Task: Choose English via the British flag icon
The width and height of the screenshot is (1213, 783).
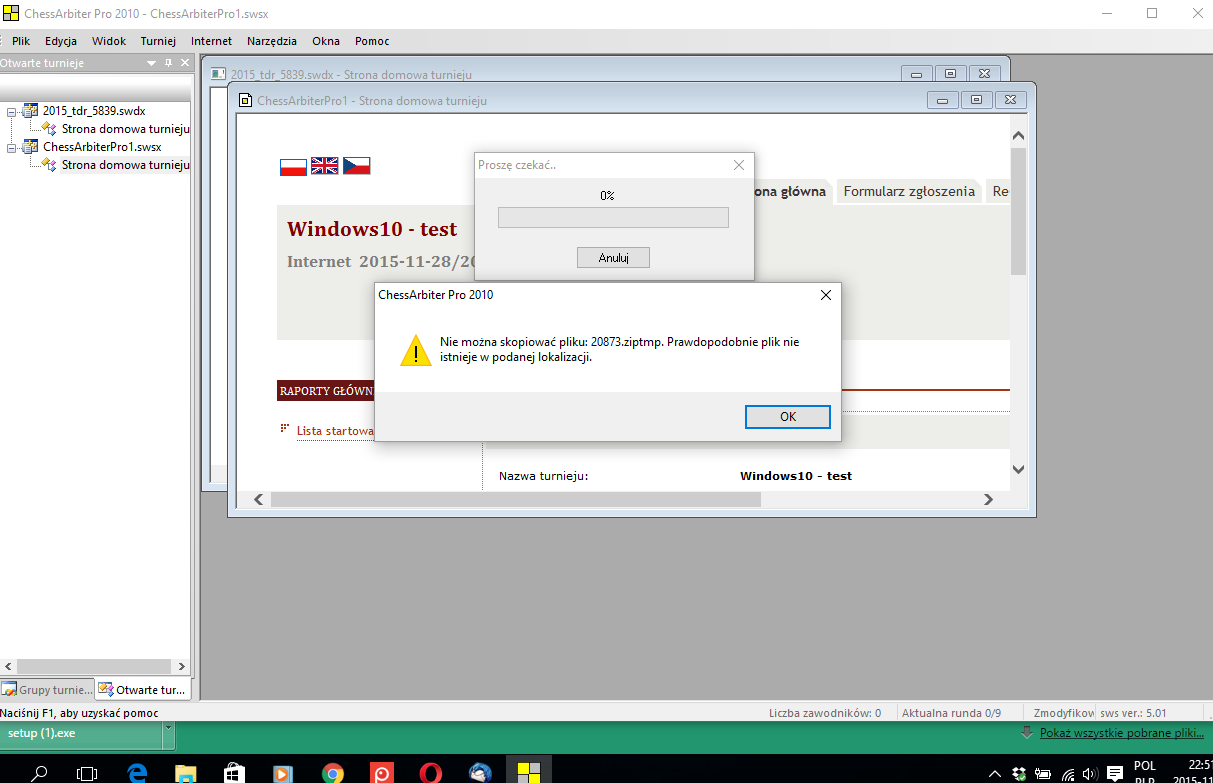Action: (324, 166)
